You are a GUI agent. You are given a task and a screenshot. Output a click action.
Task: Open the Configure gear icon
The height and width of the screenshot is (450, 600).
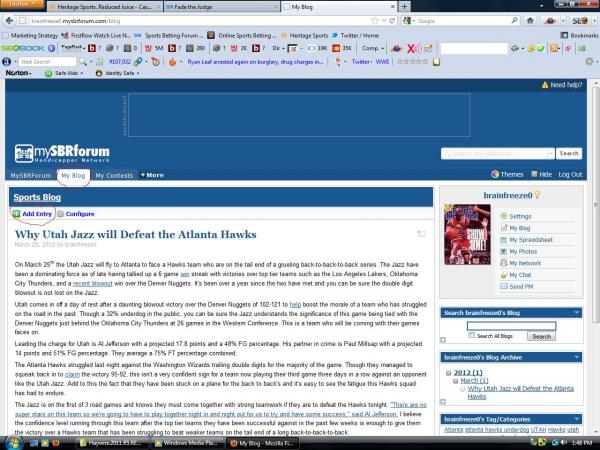coord(60,214)
